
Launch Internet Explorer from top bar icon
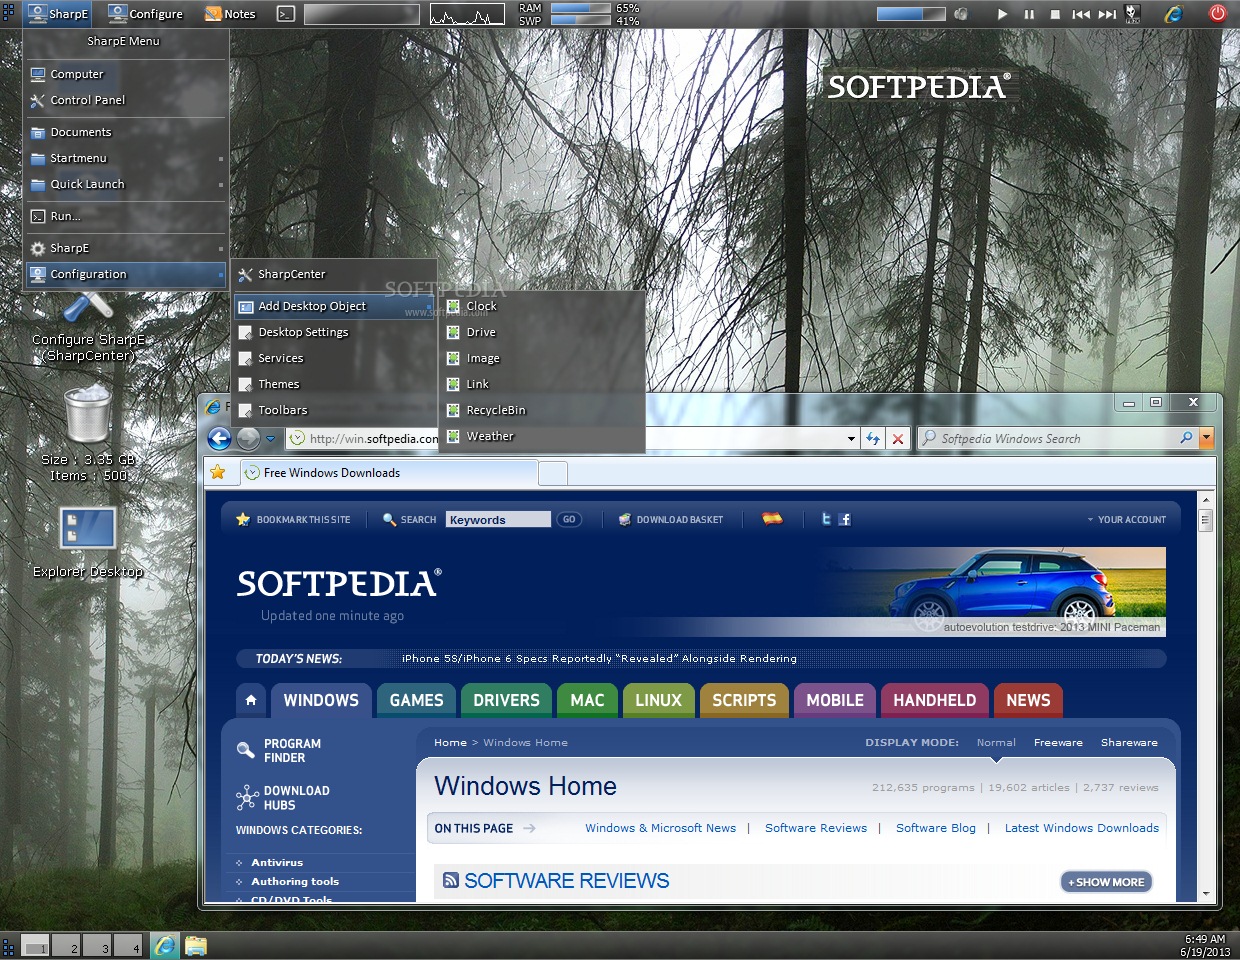(x=1173, y=14)
